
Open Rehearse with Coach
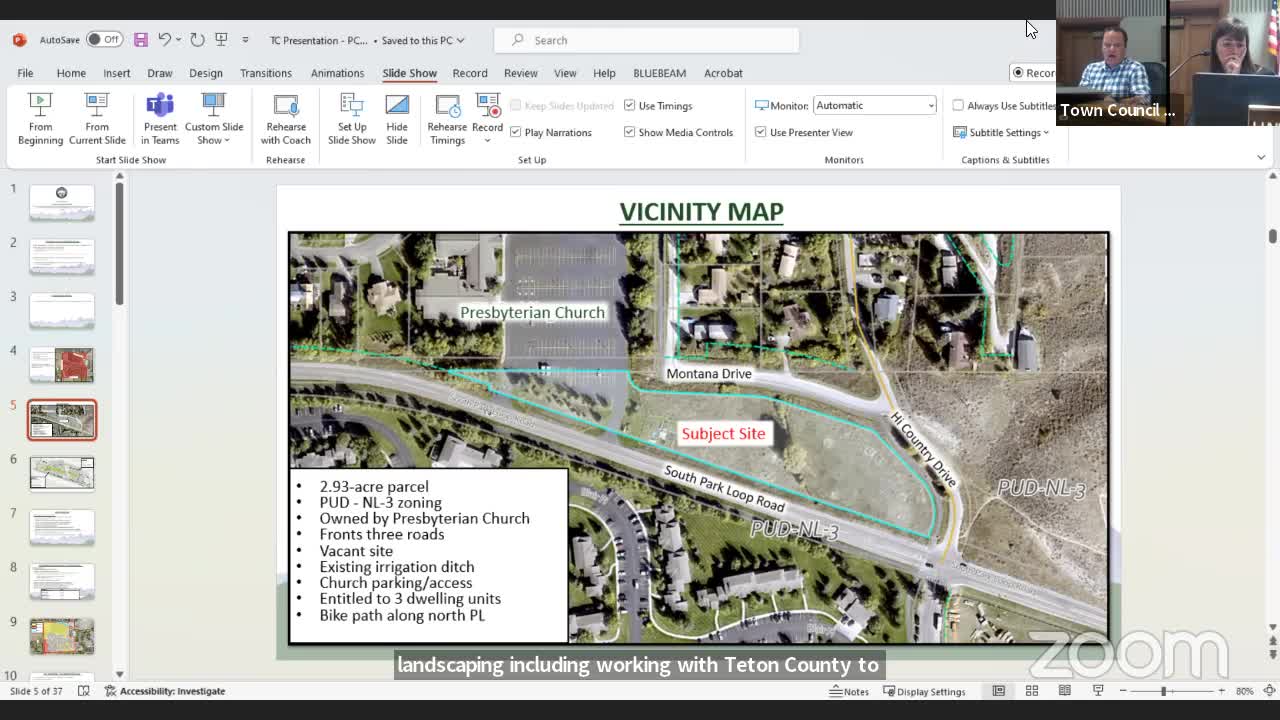click(x=286, y=118)
